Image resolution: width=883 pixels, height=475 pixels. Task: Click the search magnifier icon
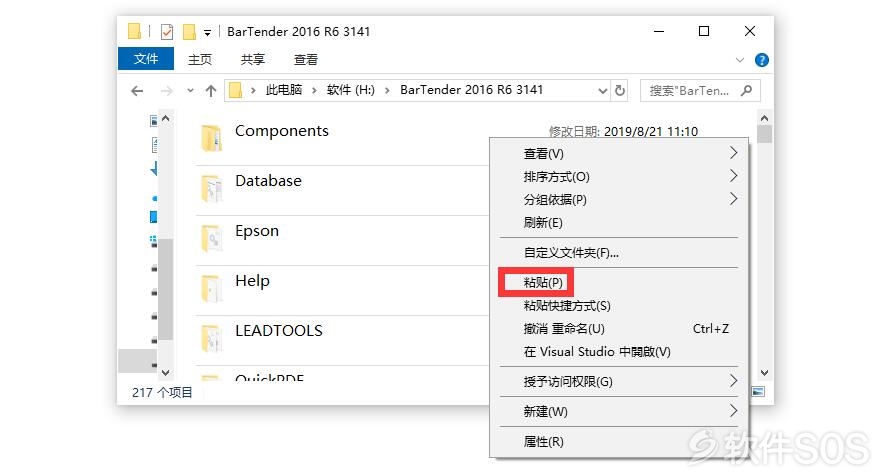[747, 90]
